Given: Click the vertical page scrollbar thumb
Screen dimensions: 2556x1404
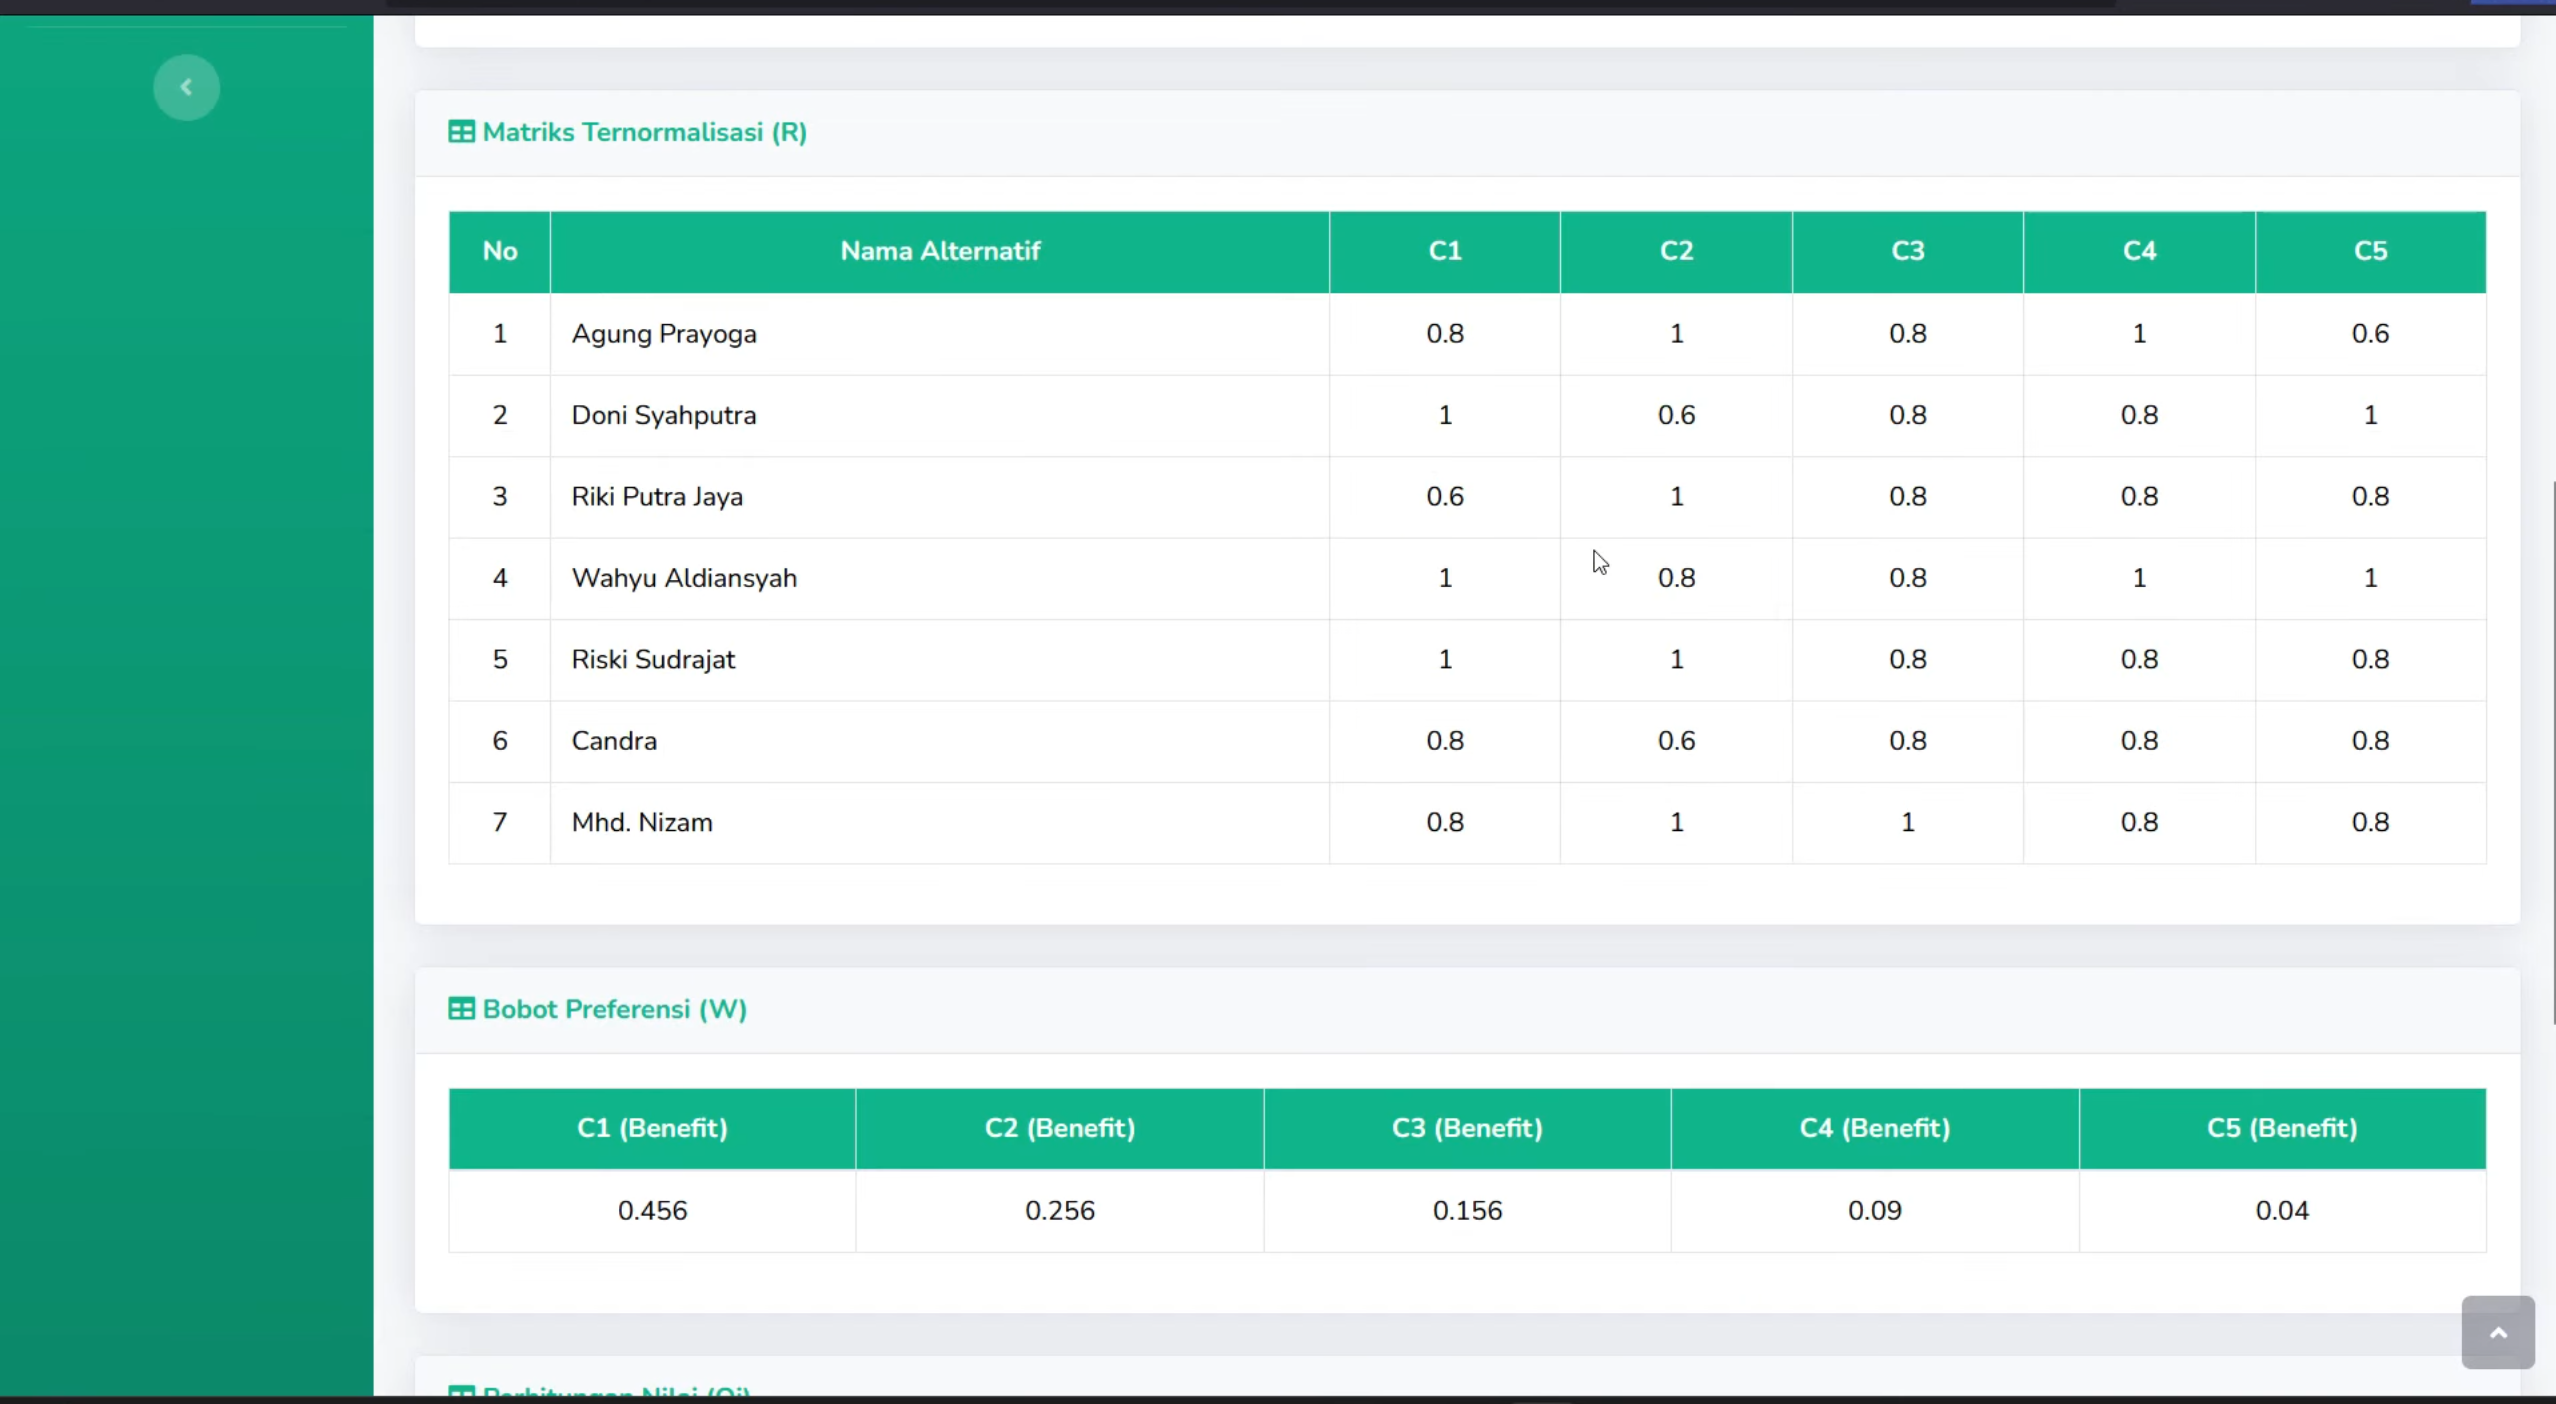Looking at the screenshot, I should [2552, 752].
